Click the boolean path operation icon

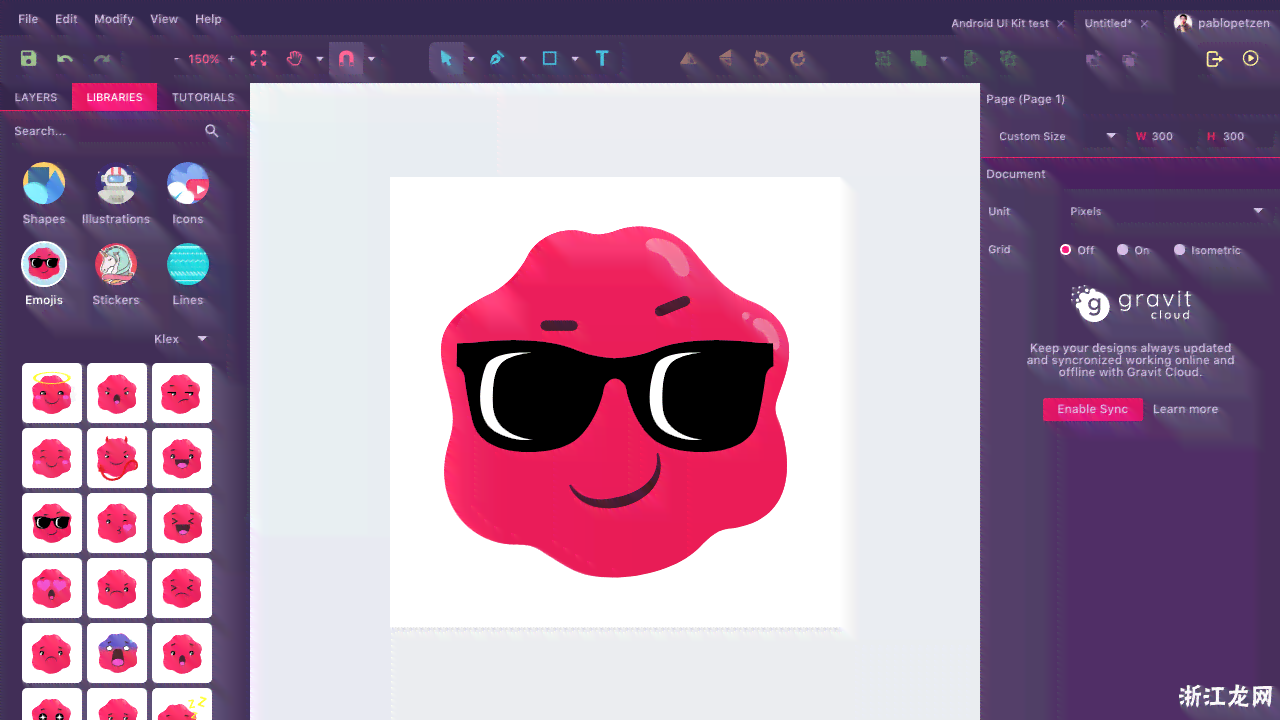point(918,59)
